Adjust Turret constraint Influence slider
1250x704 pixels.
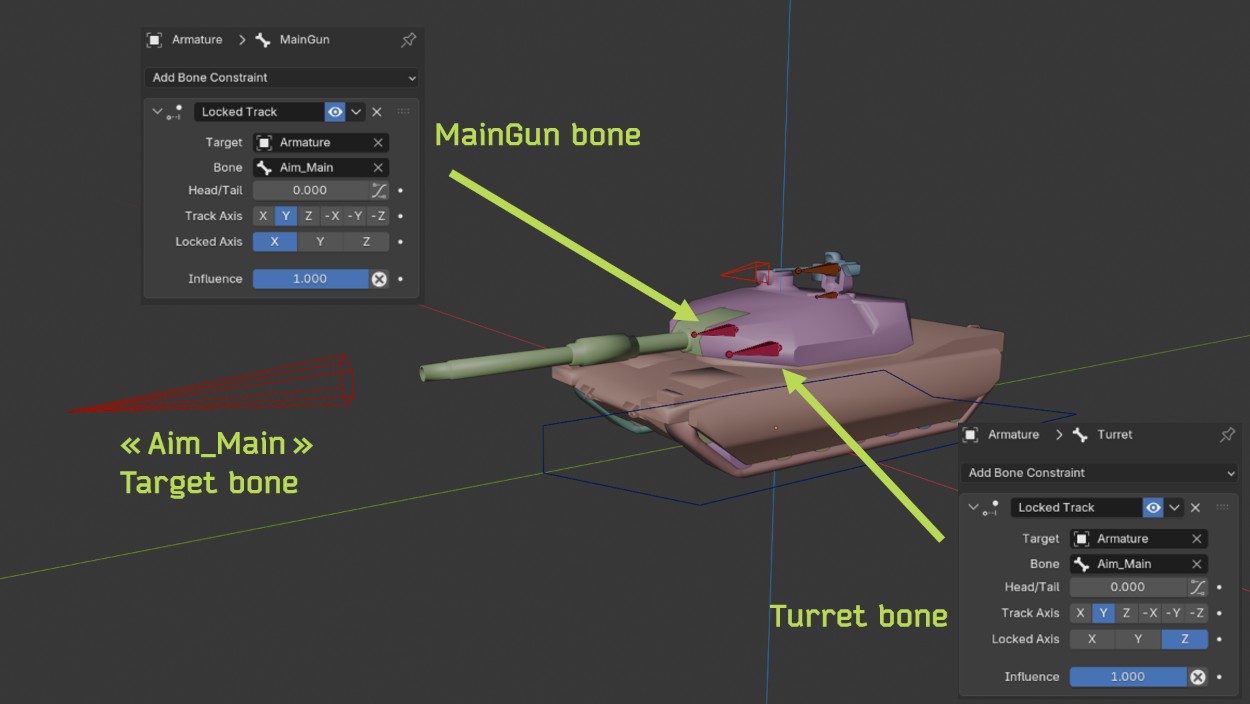1128,677
